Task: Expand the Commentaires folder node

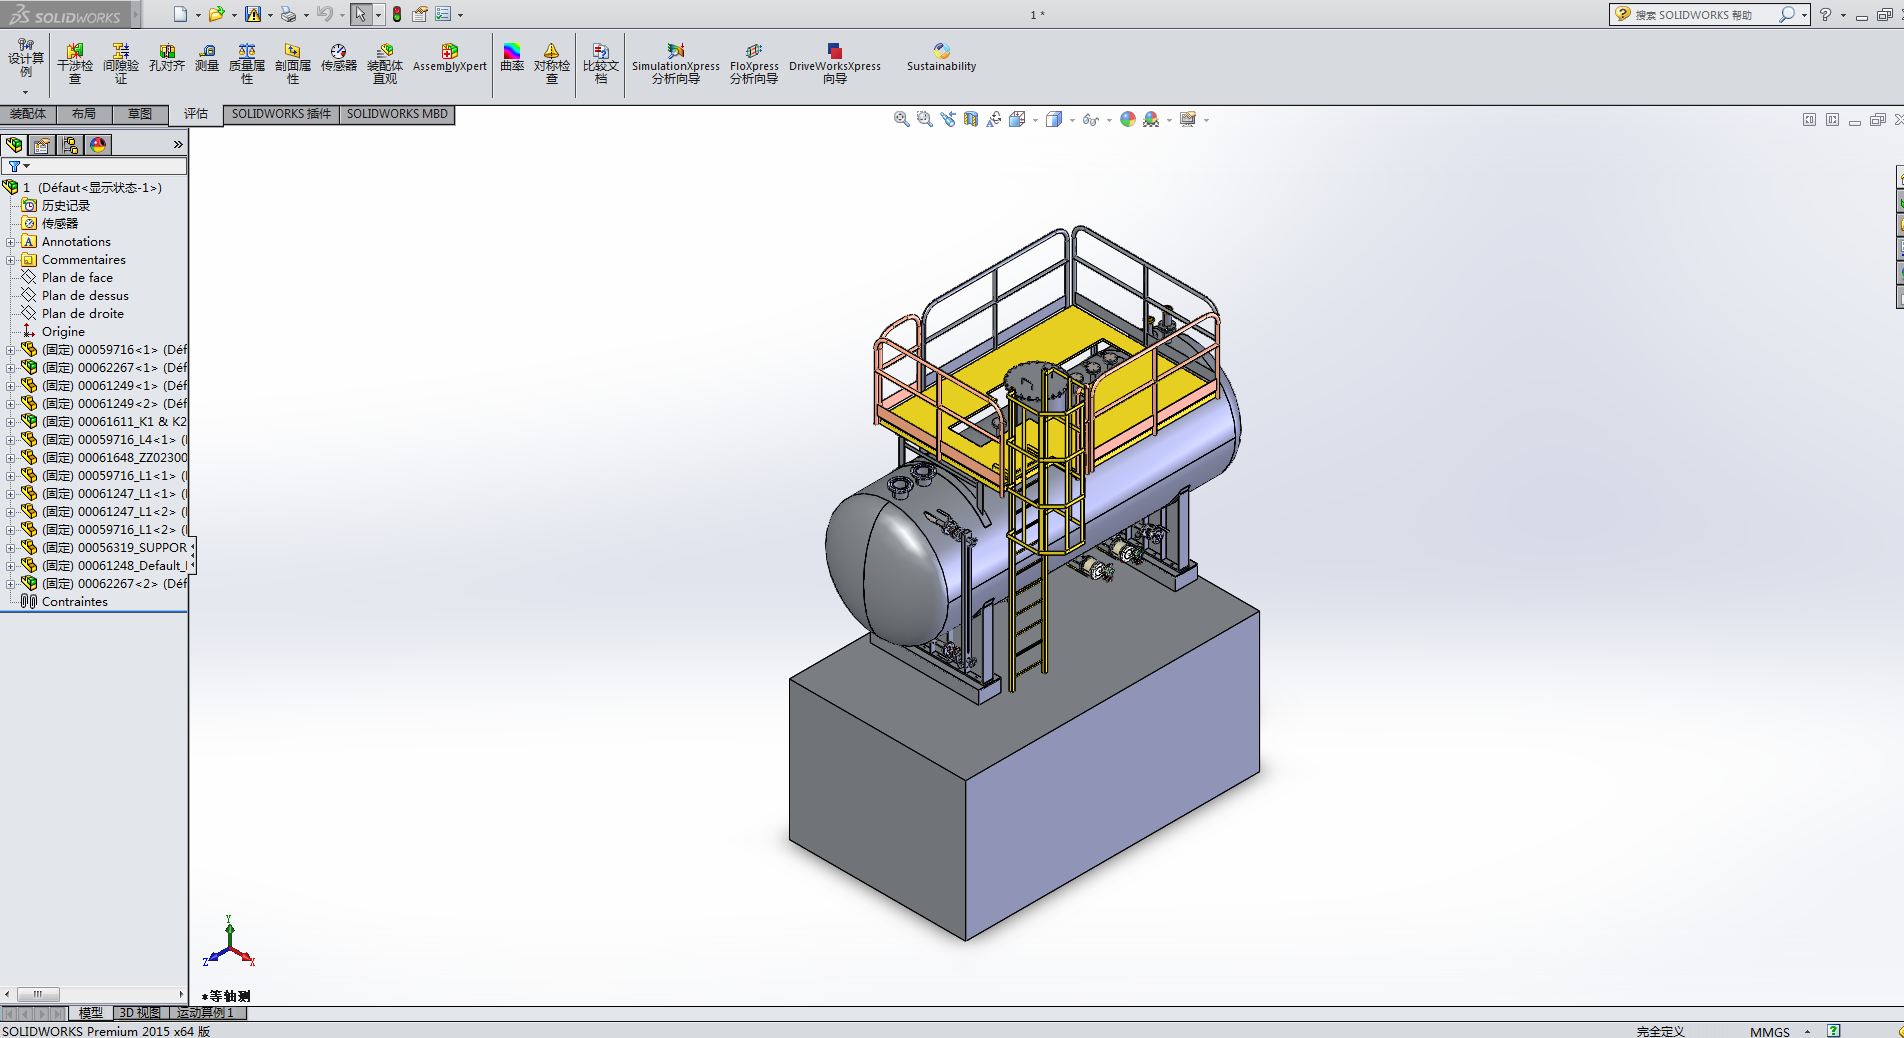Action: tap(10, 260)
